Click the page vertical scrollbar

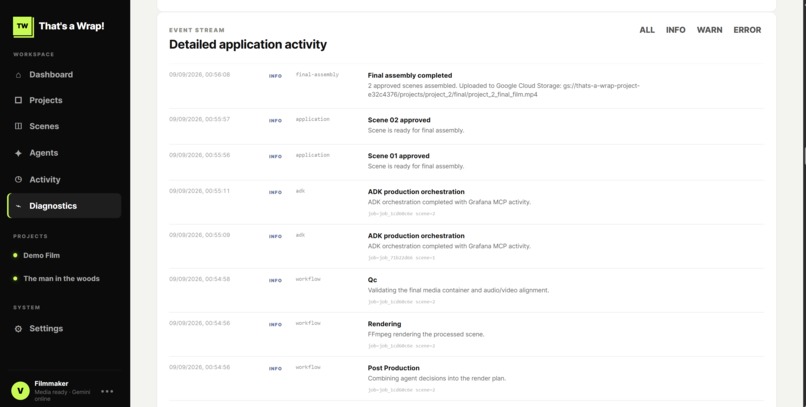tap(804, 154)
